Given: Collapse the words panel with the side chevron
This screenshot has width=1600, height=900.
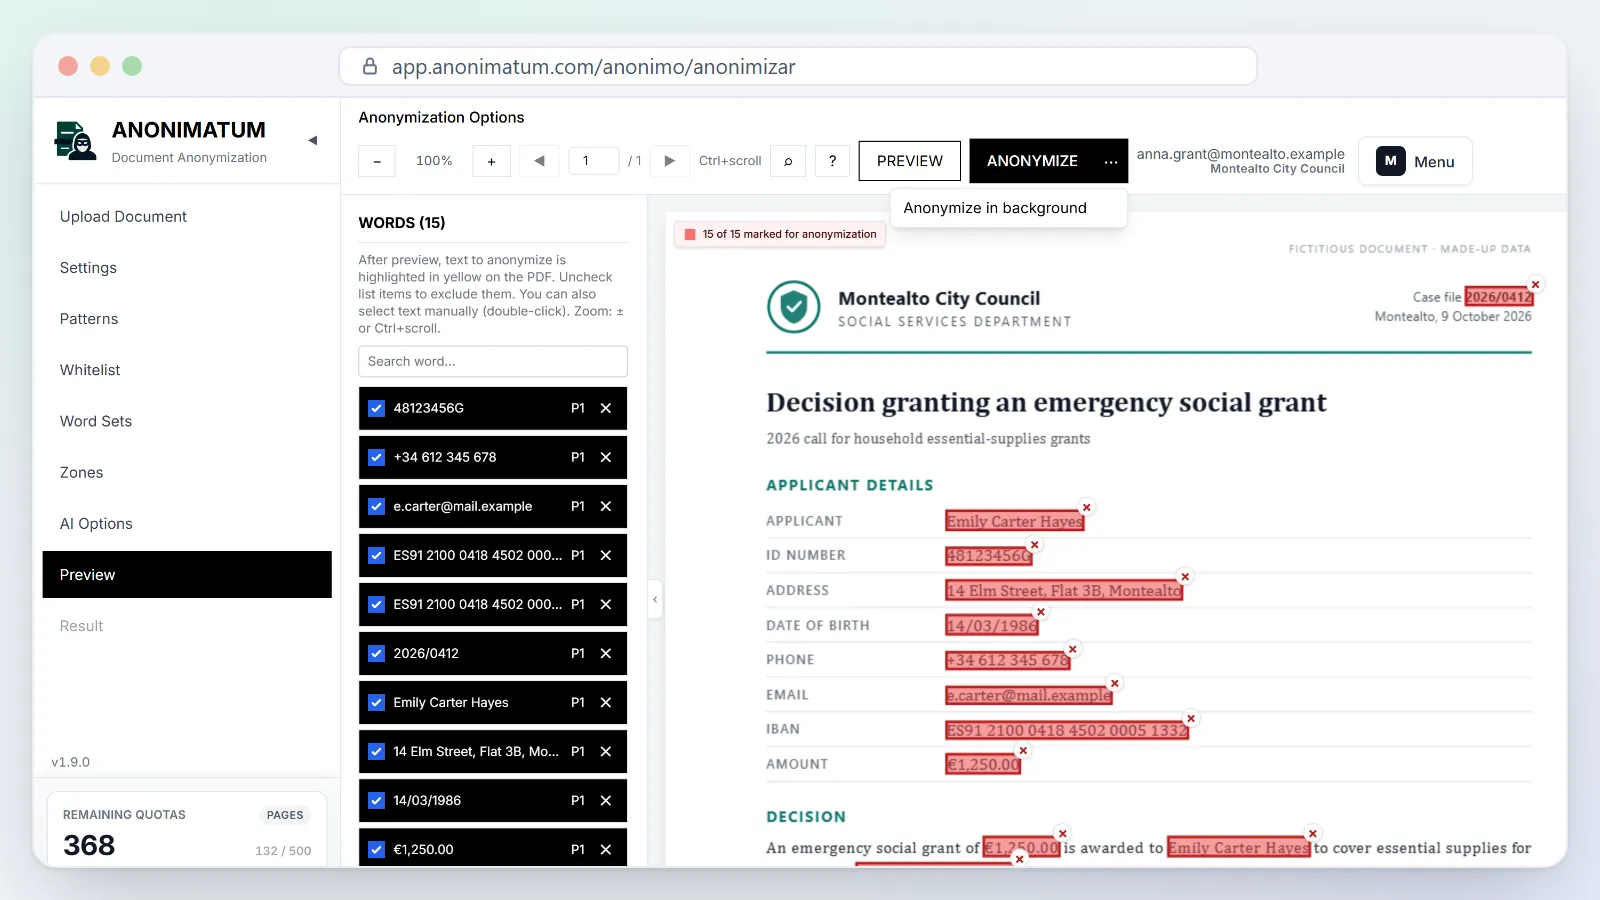Looking at the screenshot, I should tap(655, 600).
